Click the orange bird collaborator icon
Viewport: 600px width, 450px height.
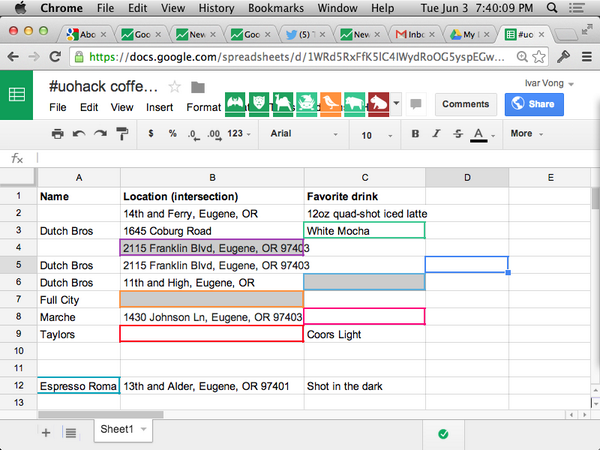pos(330,104)
